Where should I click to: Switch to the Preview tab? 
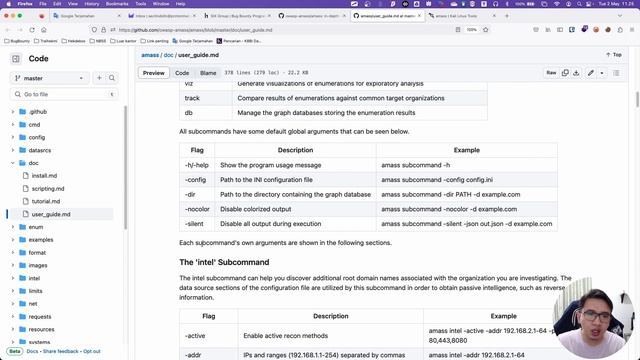[x=153, y=73]
